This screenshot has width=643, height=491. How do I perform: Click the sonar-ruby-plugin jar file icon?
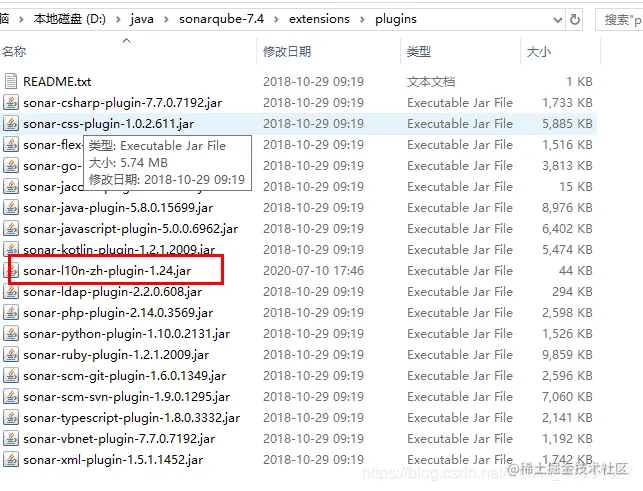point(11,354)
